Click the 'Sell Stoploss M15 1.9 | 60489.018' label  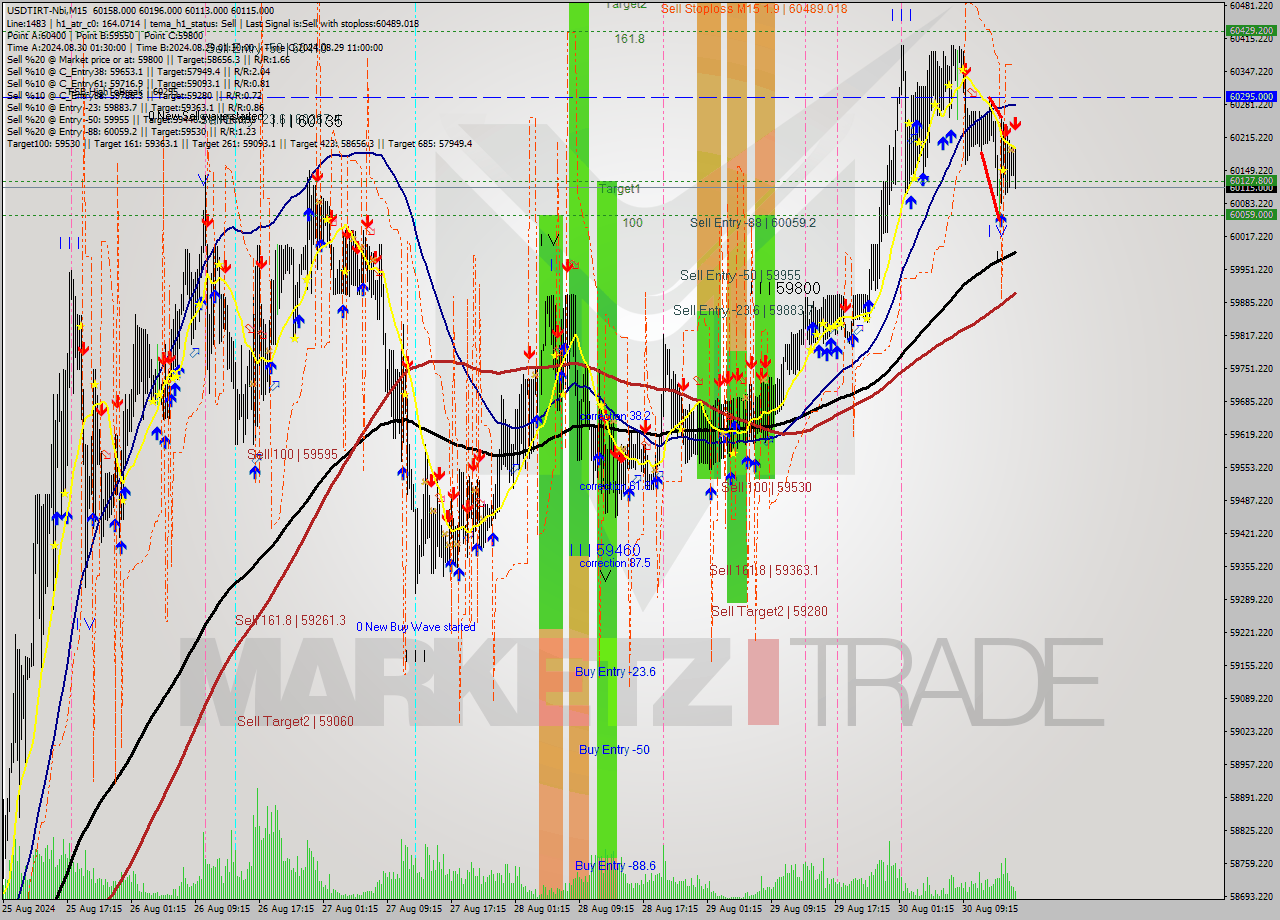pos(753,8)
